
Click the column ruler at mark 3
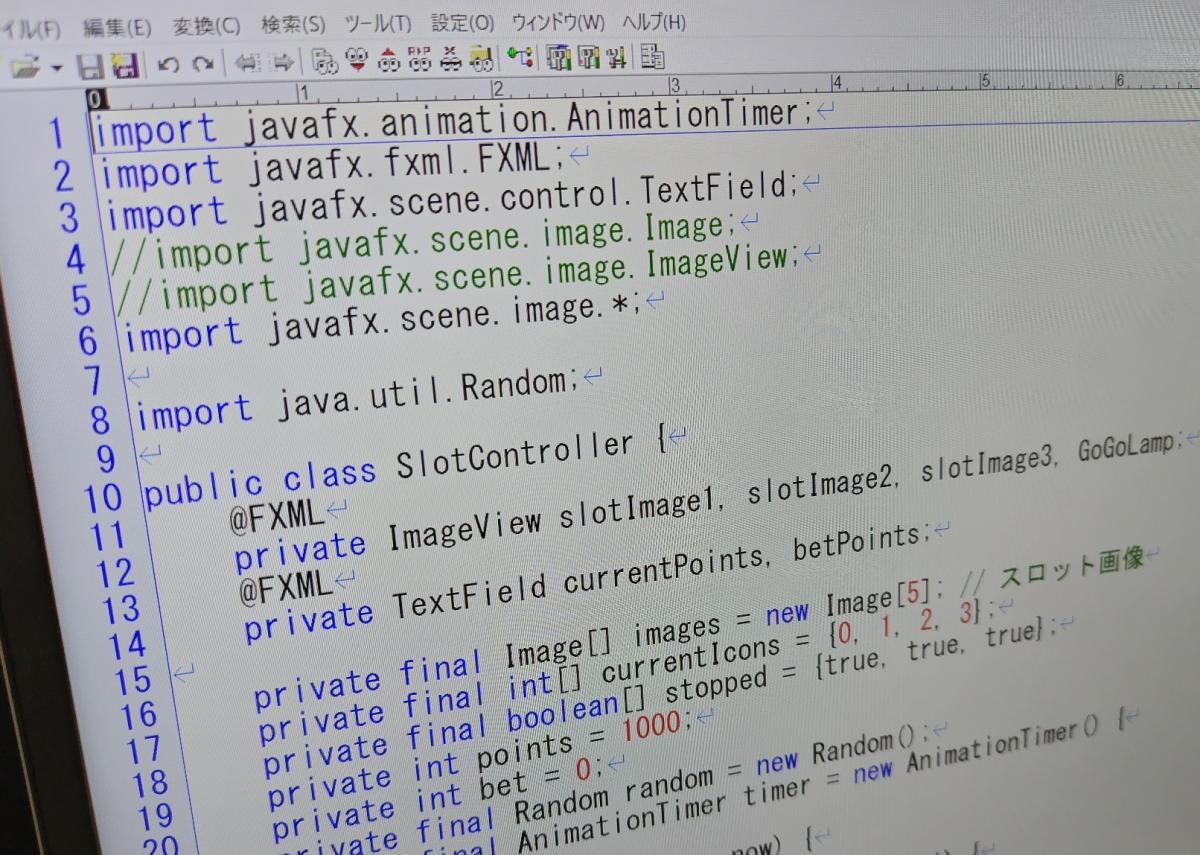point(675,85)
